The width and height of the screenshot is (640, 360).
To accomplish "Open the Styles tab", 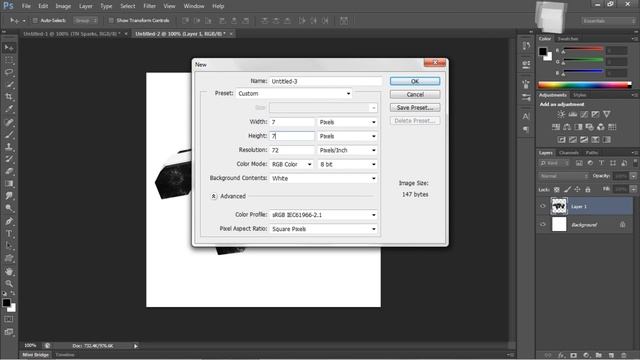I will coord(580,95).
